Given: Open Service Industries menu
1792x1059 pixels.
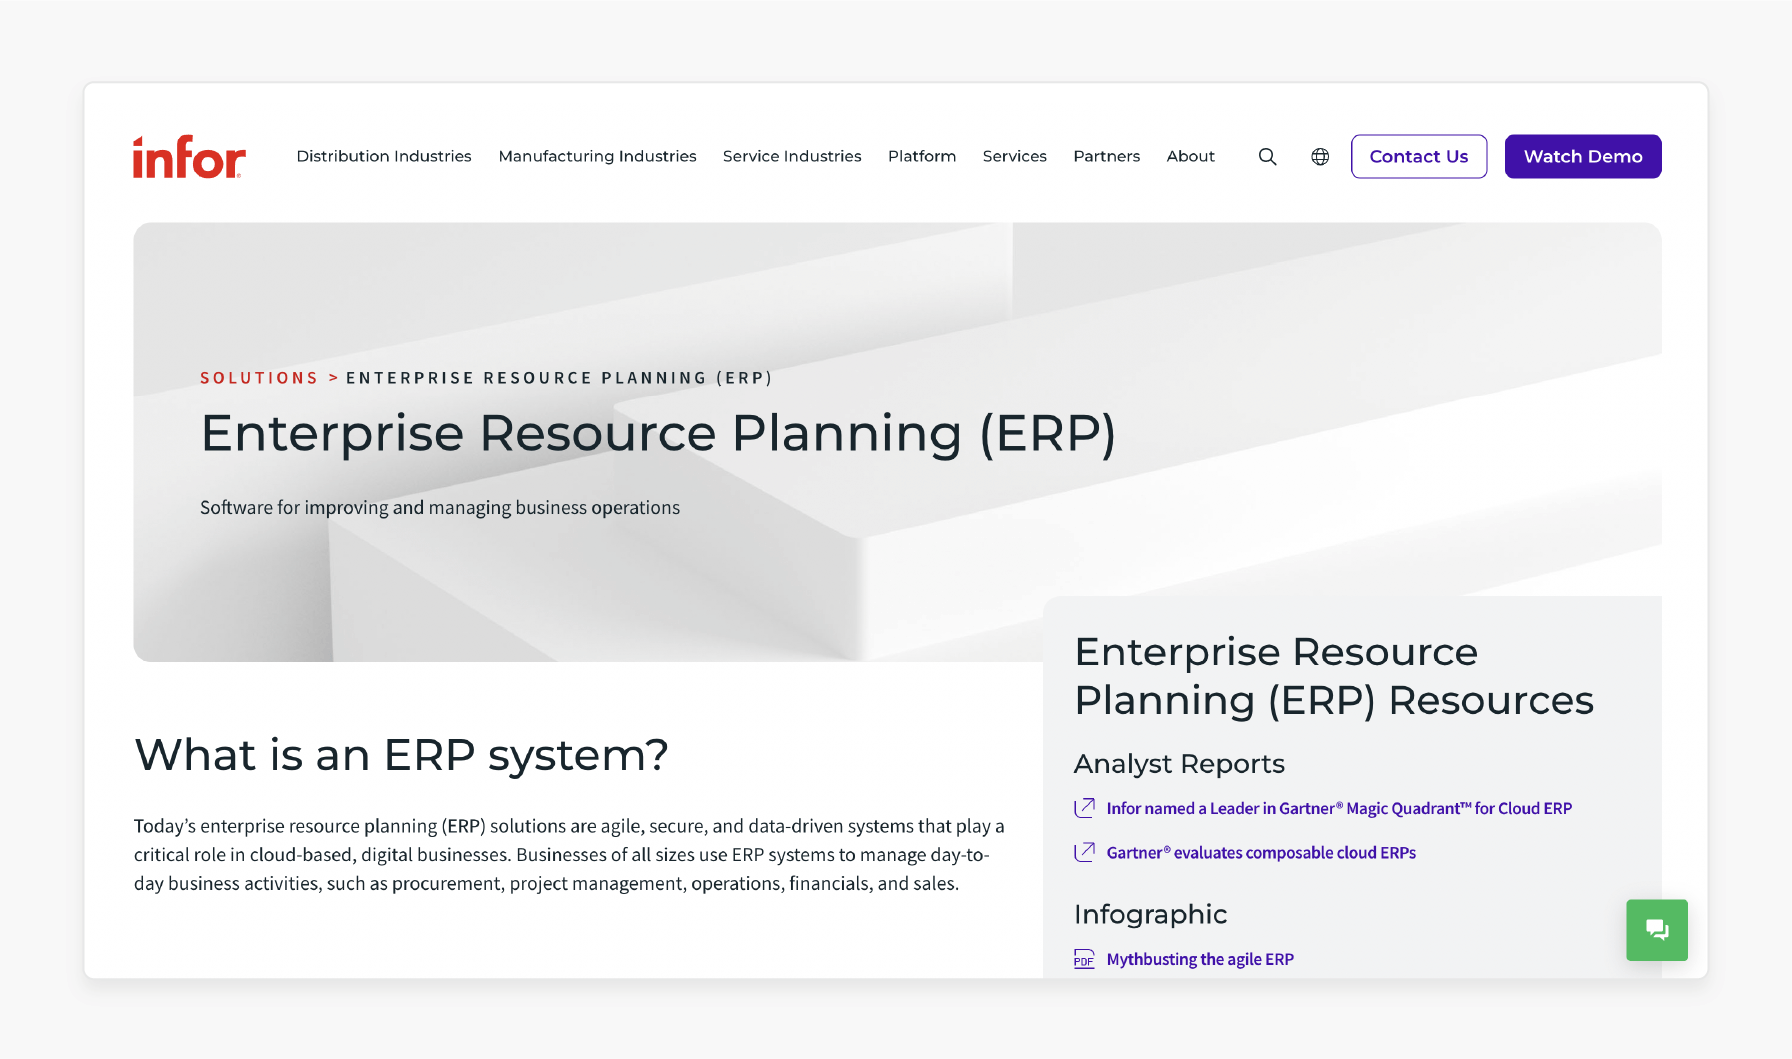Looking at the screenshot, I should tap(792, 156).
